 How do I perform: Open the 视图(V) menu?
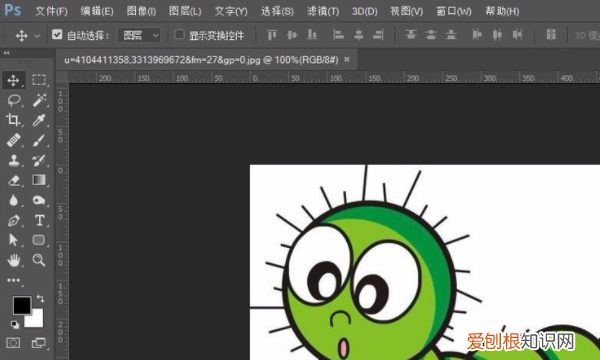pos(406,11)
